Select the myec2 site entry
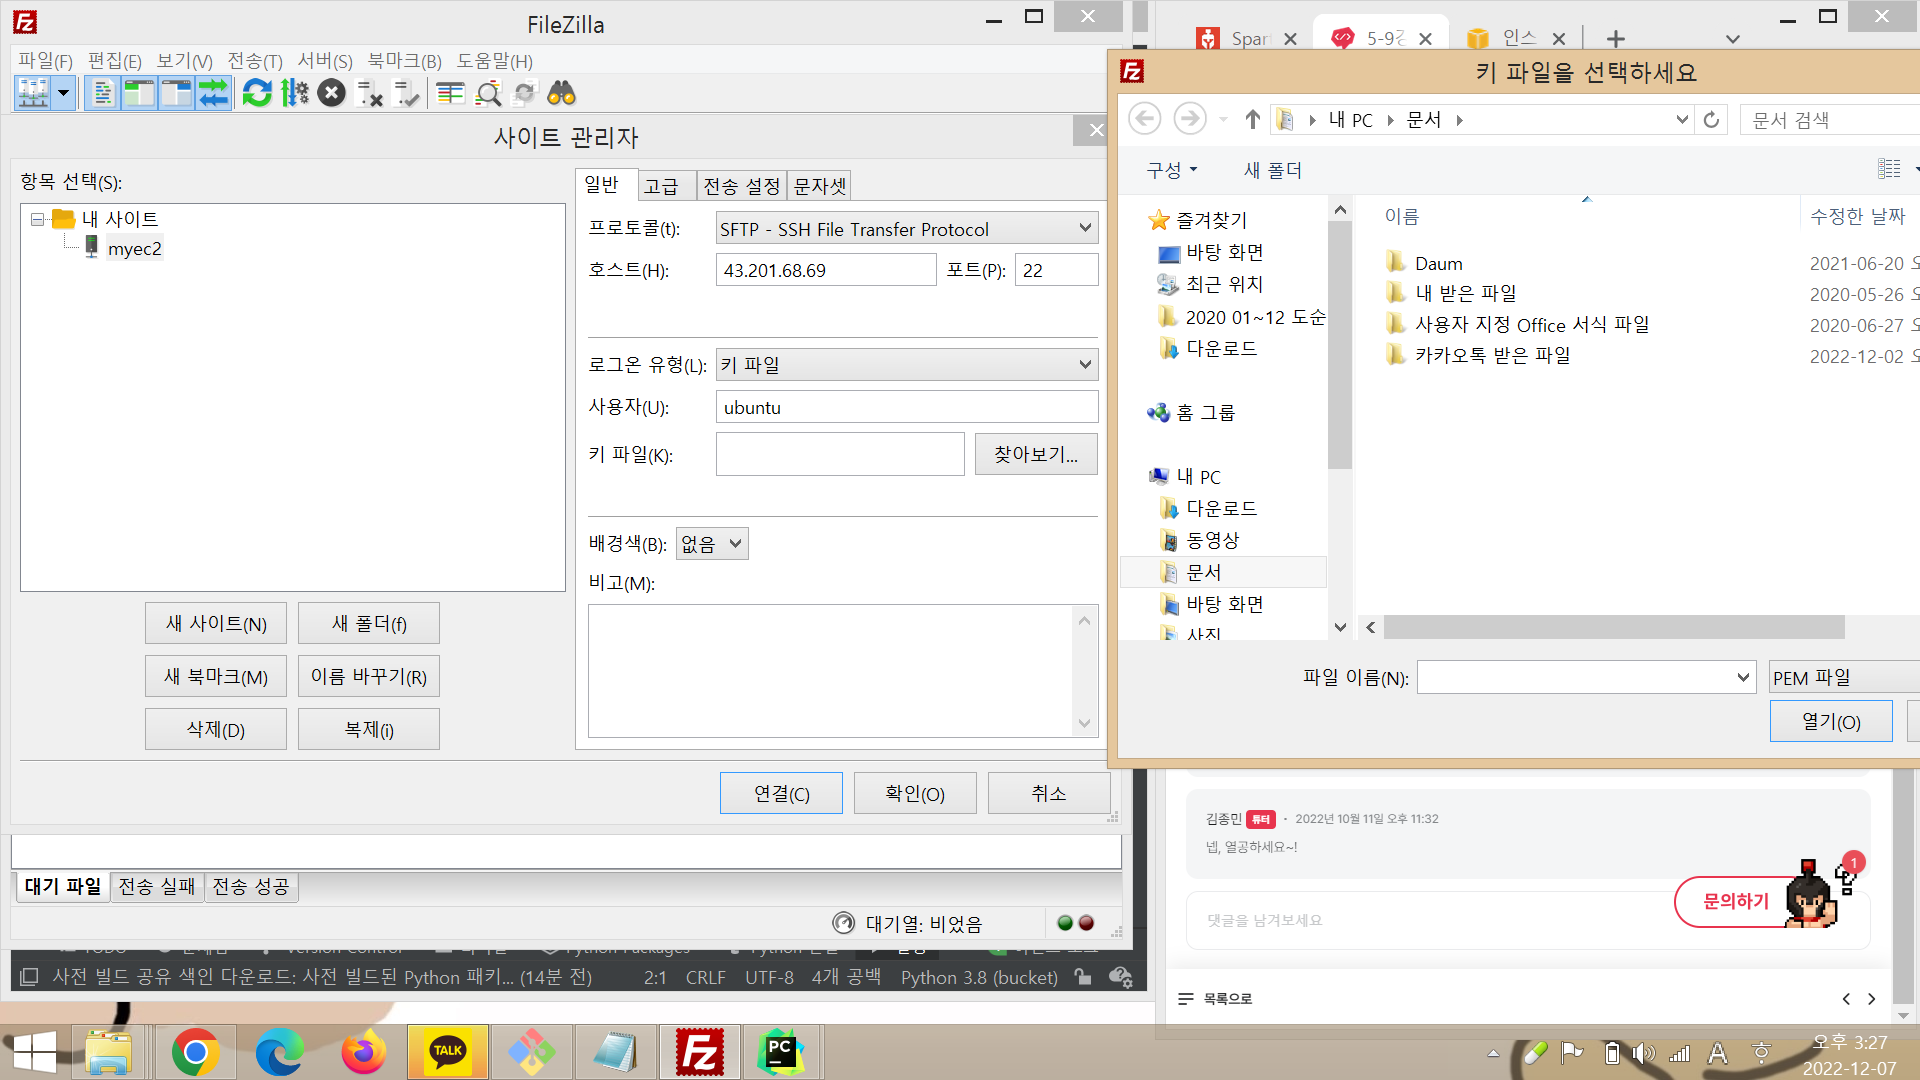Viewport: 1920px width, 1080px height. 134,249
